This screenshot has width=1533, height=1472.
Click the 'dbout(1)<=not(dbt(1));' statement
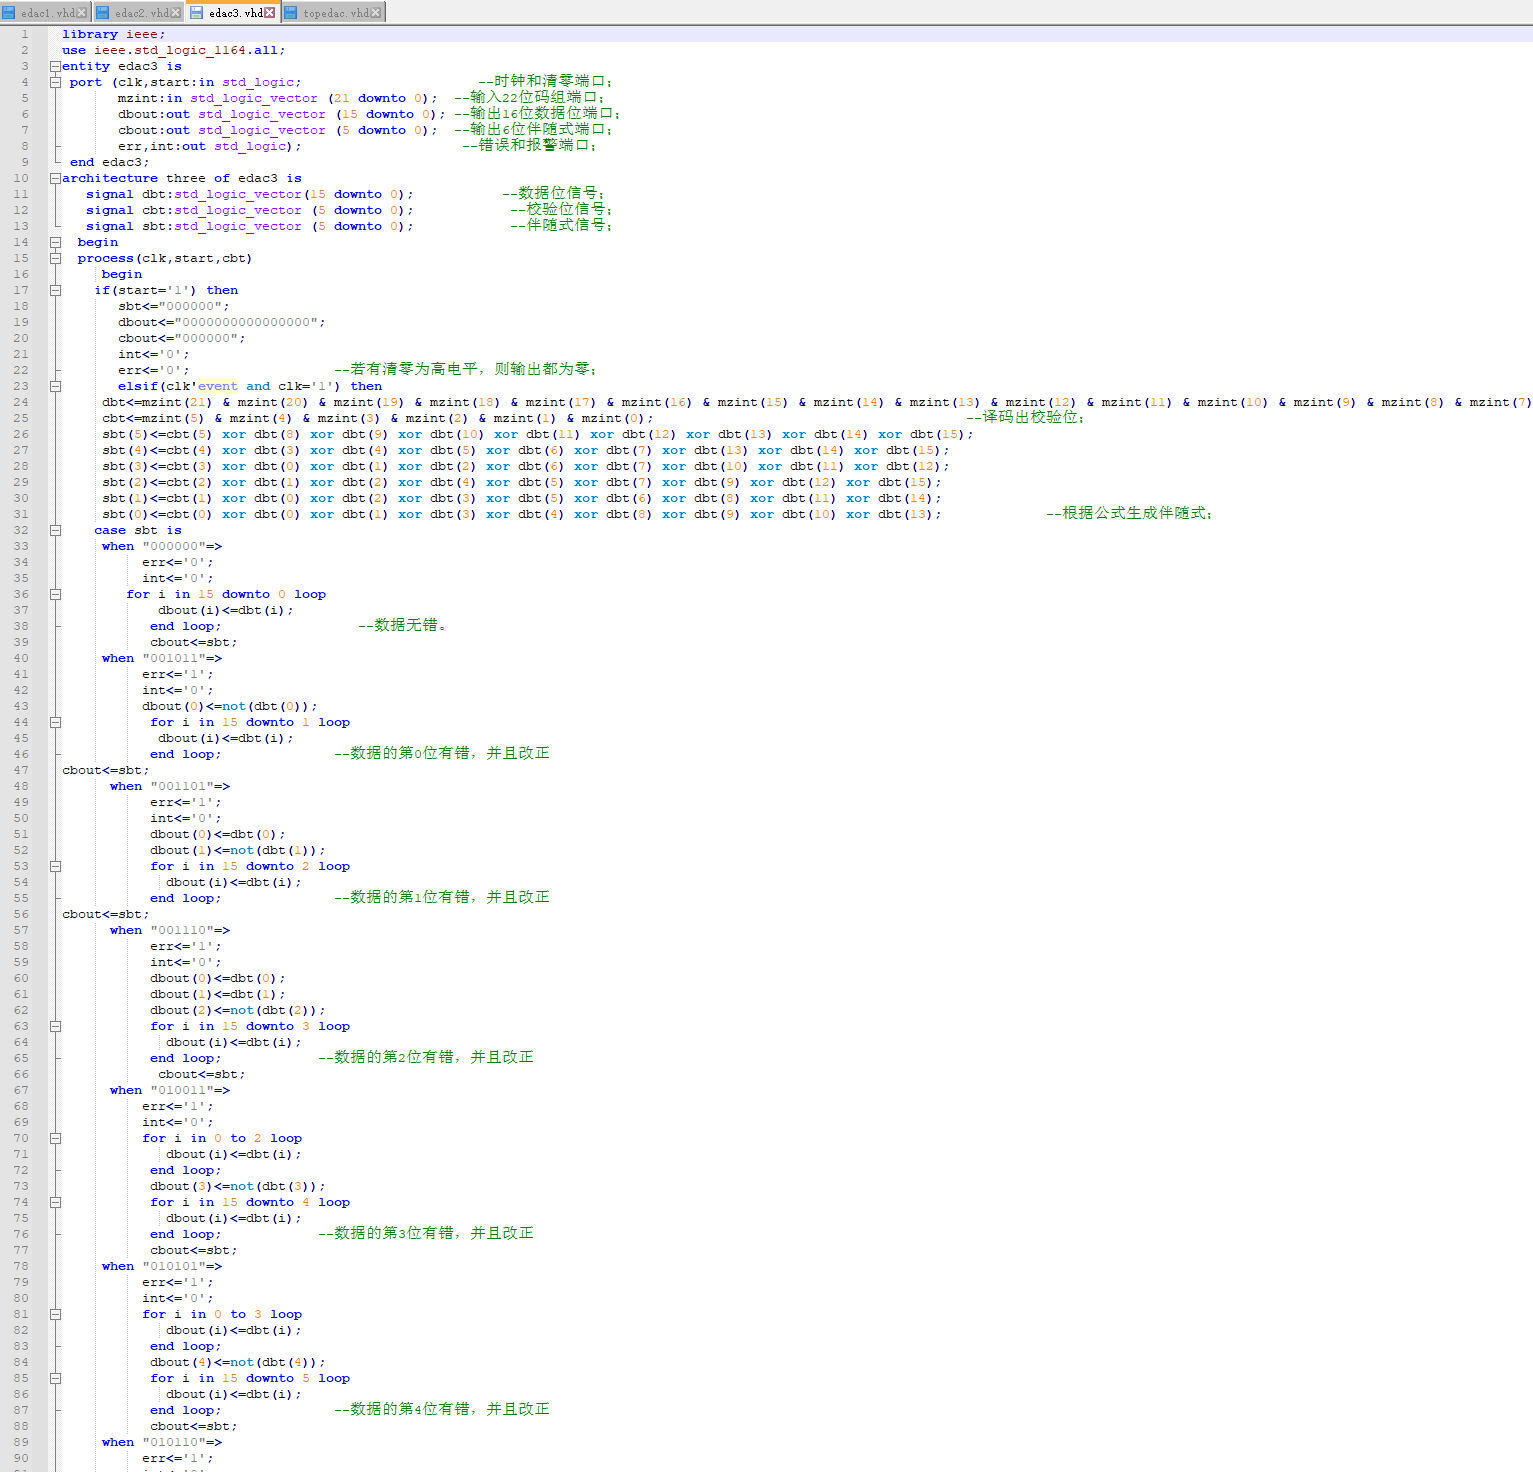[237, 850]
